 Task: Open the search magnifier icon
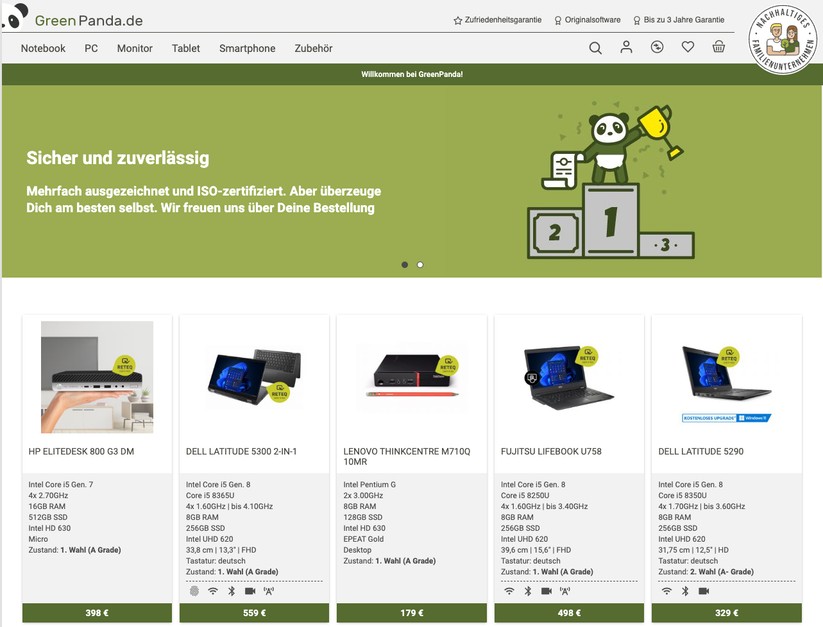pyautogui.click(x=595, y=48)
